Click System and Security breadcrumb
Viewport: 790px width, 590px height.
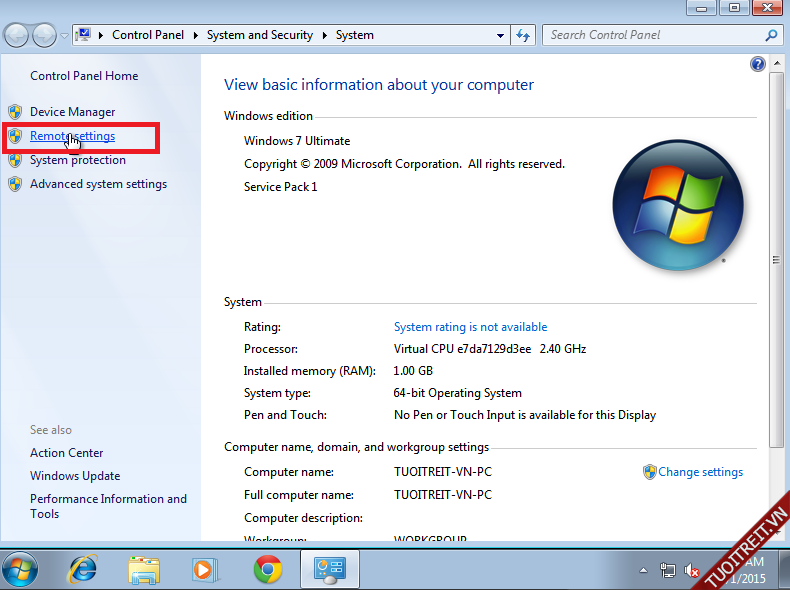coord(259,35)
